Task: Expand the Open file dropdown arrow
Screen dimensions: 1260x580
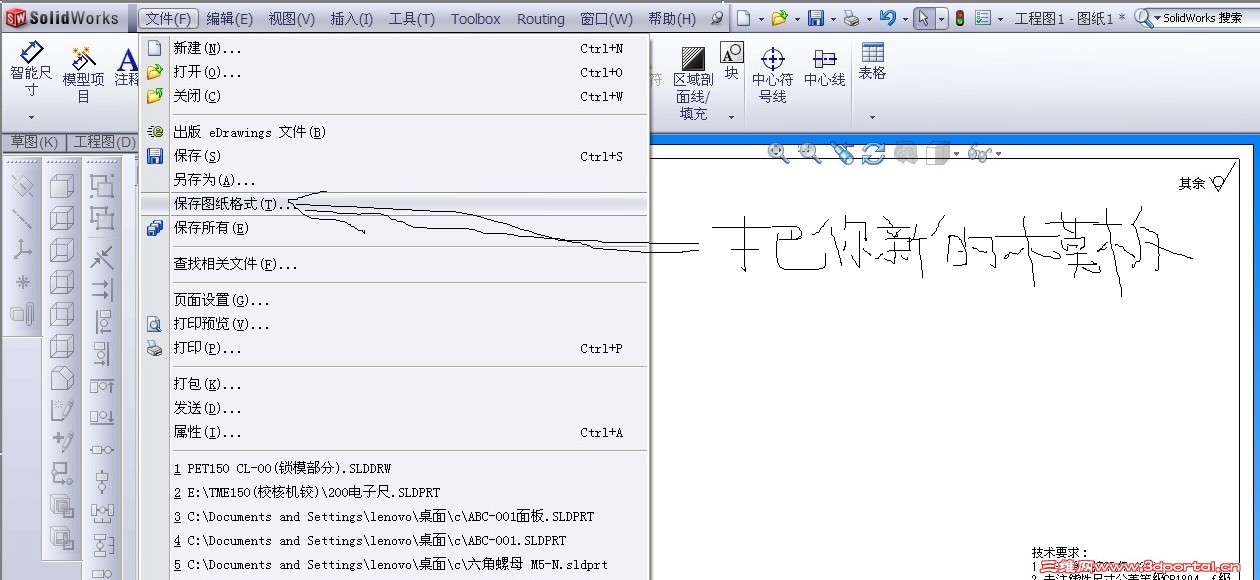Action: click(x=797, y=19)
